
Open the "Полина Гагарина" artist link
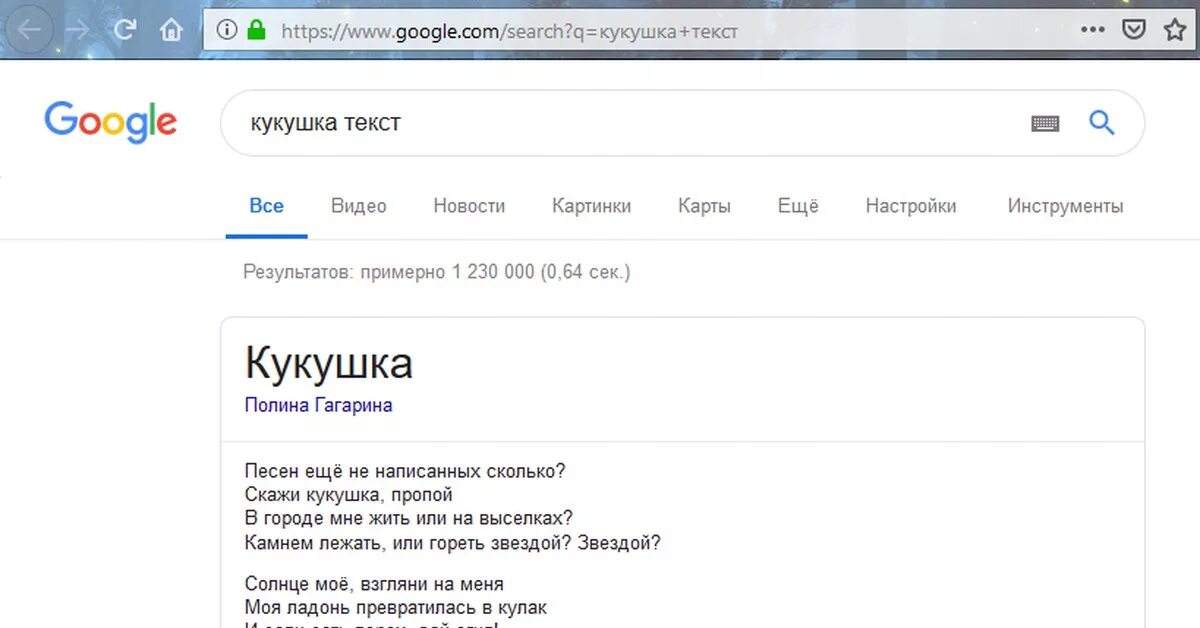(x=319, y=405)
